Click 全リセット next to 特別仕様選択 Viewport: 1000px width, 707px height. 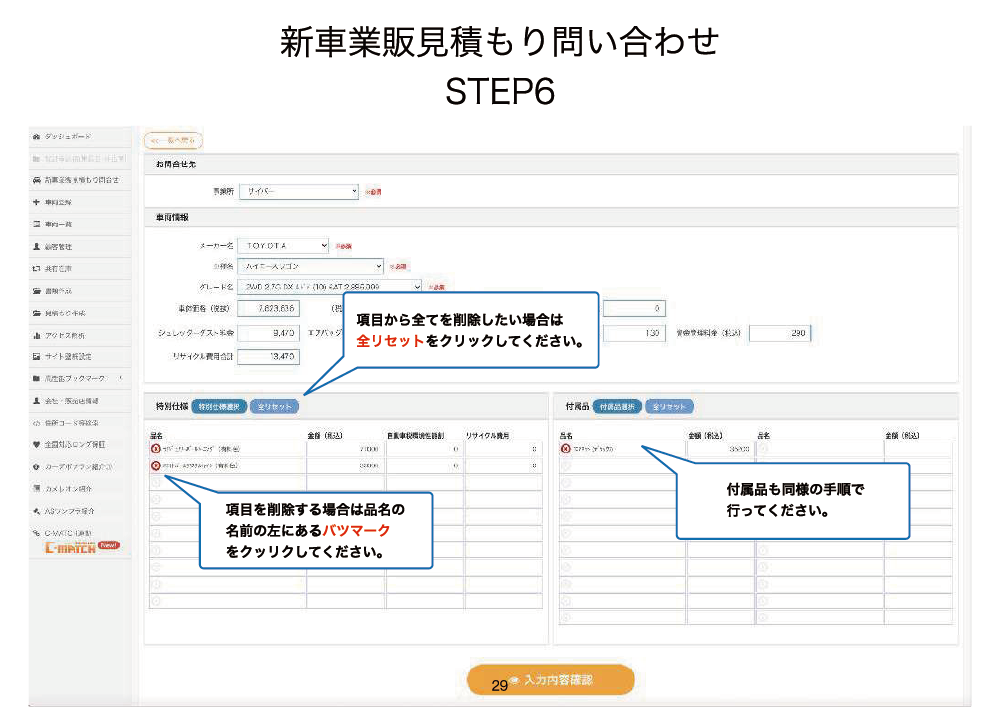coord(273,407)
